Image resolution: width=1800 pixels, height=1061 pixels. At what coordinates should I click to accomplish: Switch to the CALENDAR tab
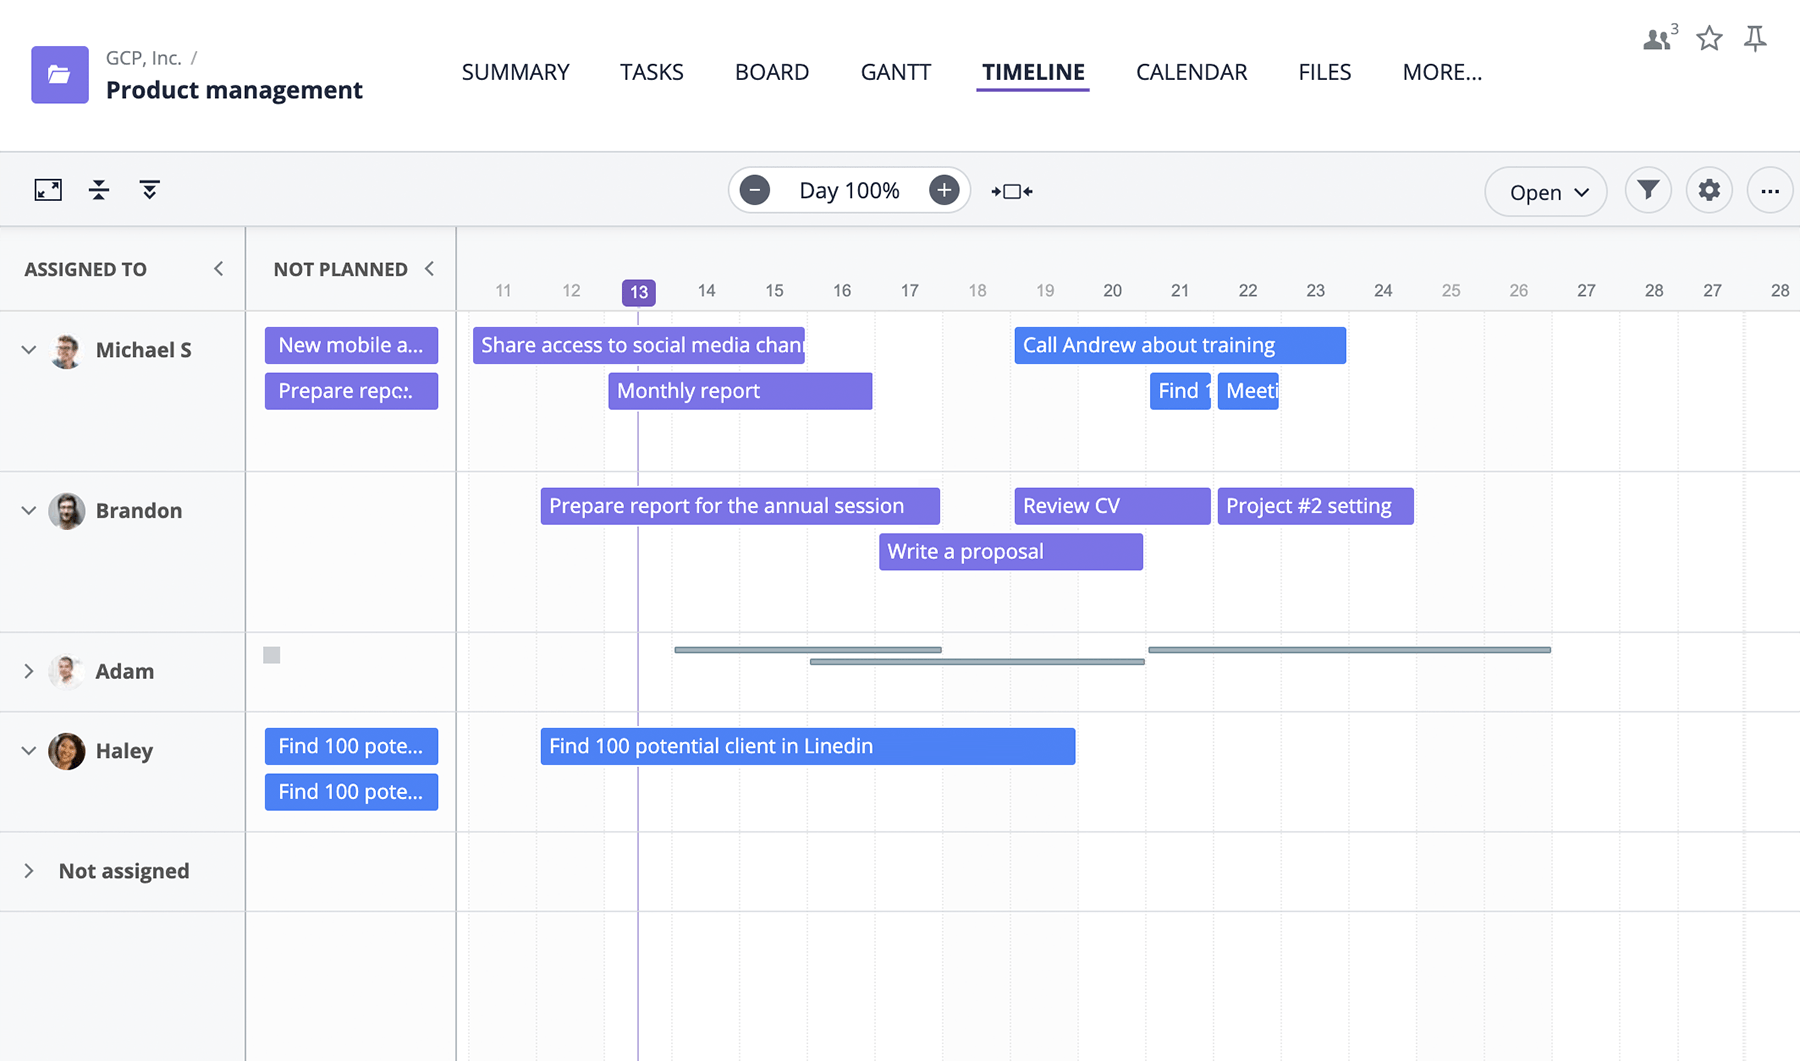tap(1191, 72)
